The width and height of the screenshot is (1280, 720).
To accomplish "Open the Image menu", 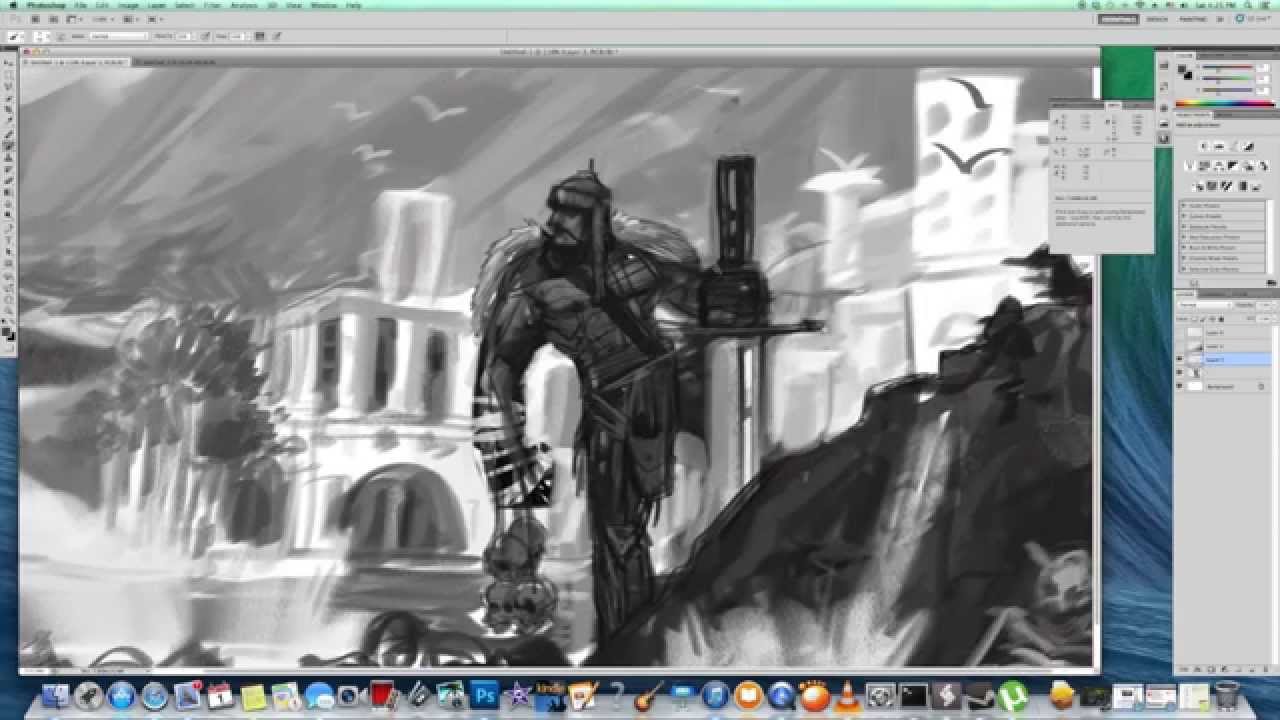I will tap(128, 5).
